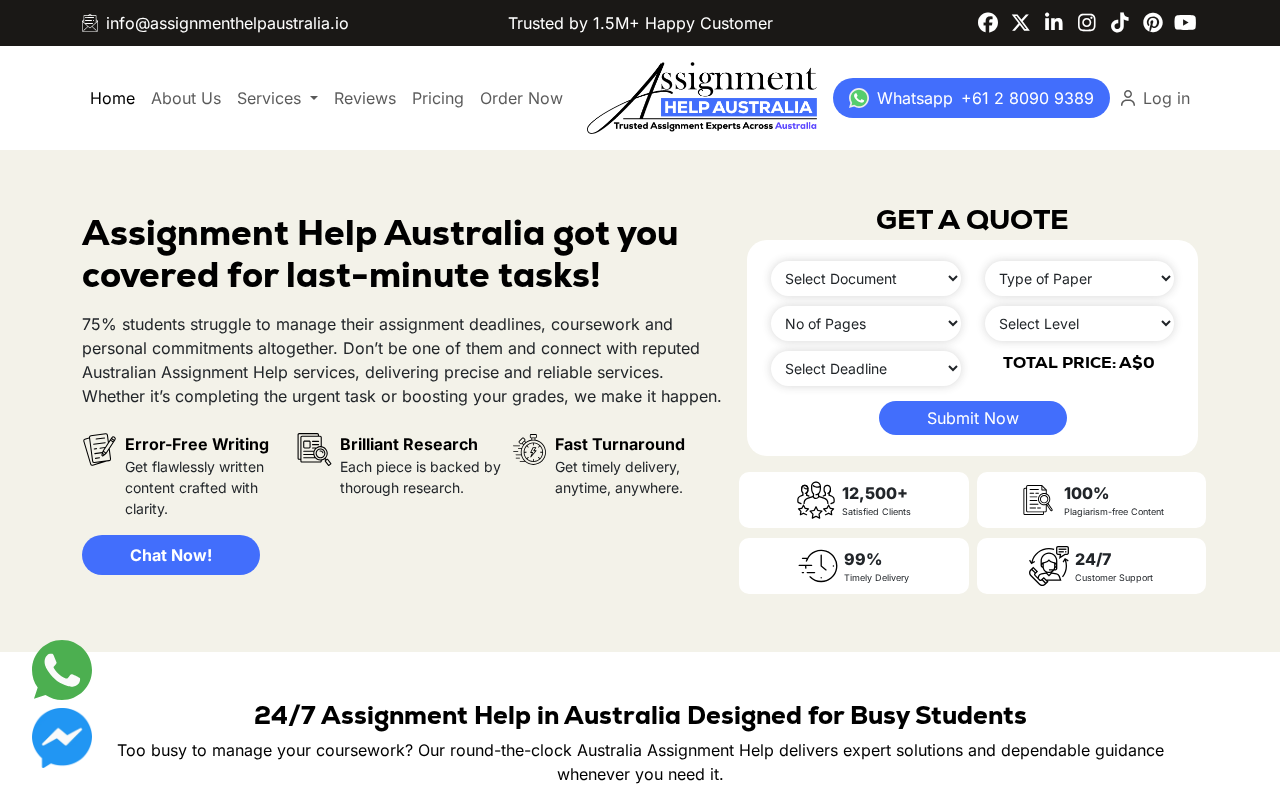Click the info@assignmenthelpaustralia.io email link
Viewport: 1280px width, 800px height.
point(227,23)
